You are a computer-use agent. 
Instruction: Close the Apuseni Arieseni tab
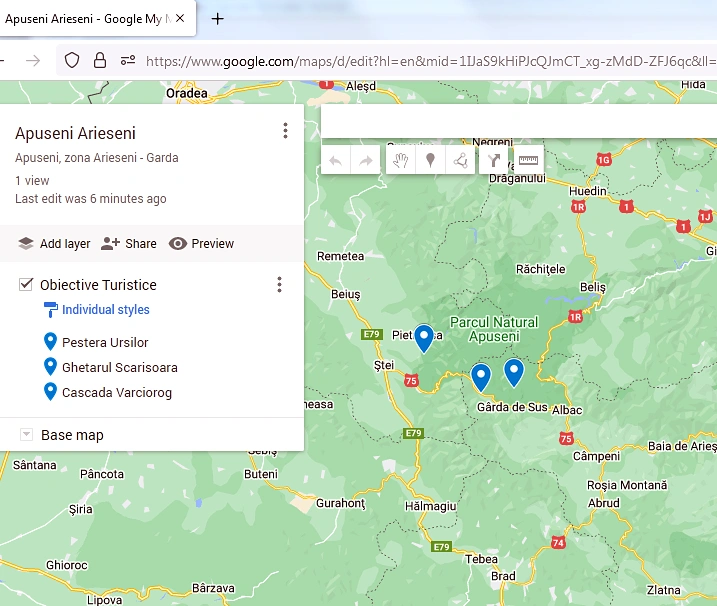pyautogui.click(x=180, y=18)
